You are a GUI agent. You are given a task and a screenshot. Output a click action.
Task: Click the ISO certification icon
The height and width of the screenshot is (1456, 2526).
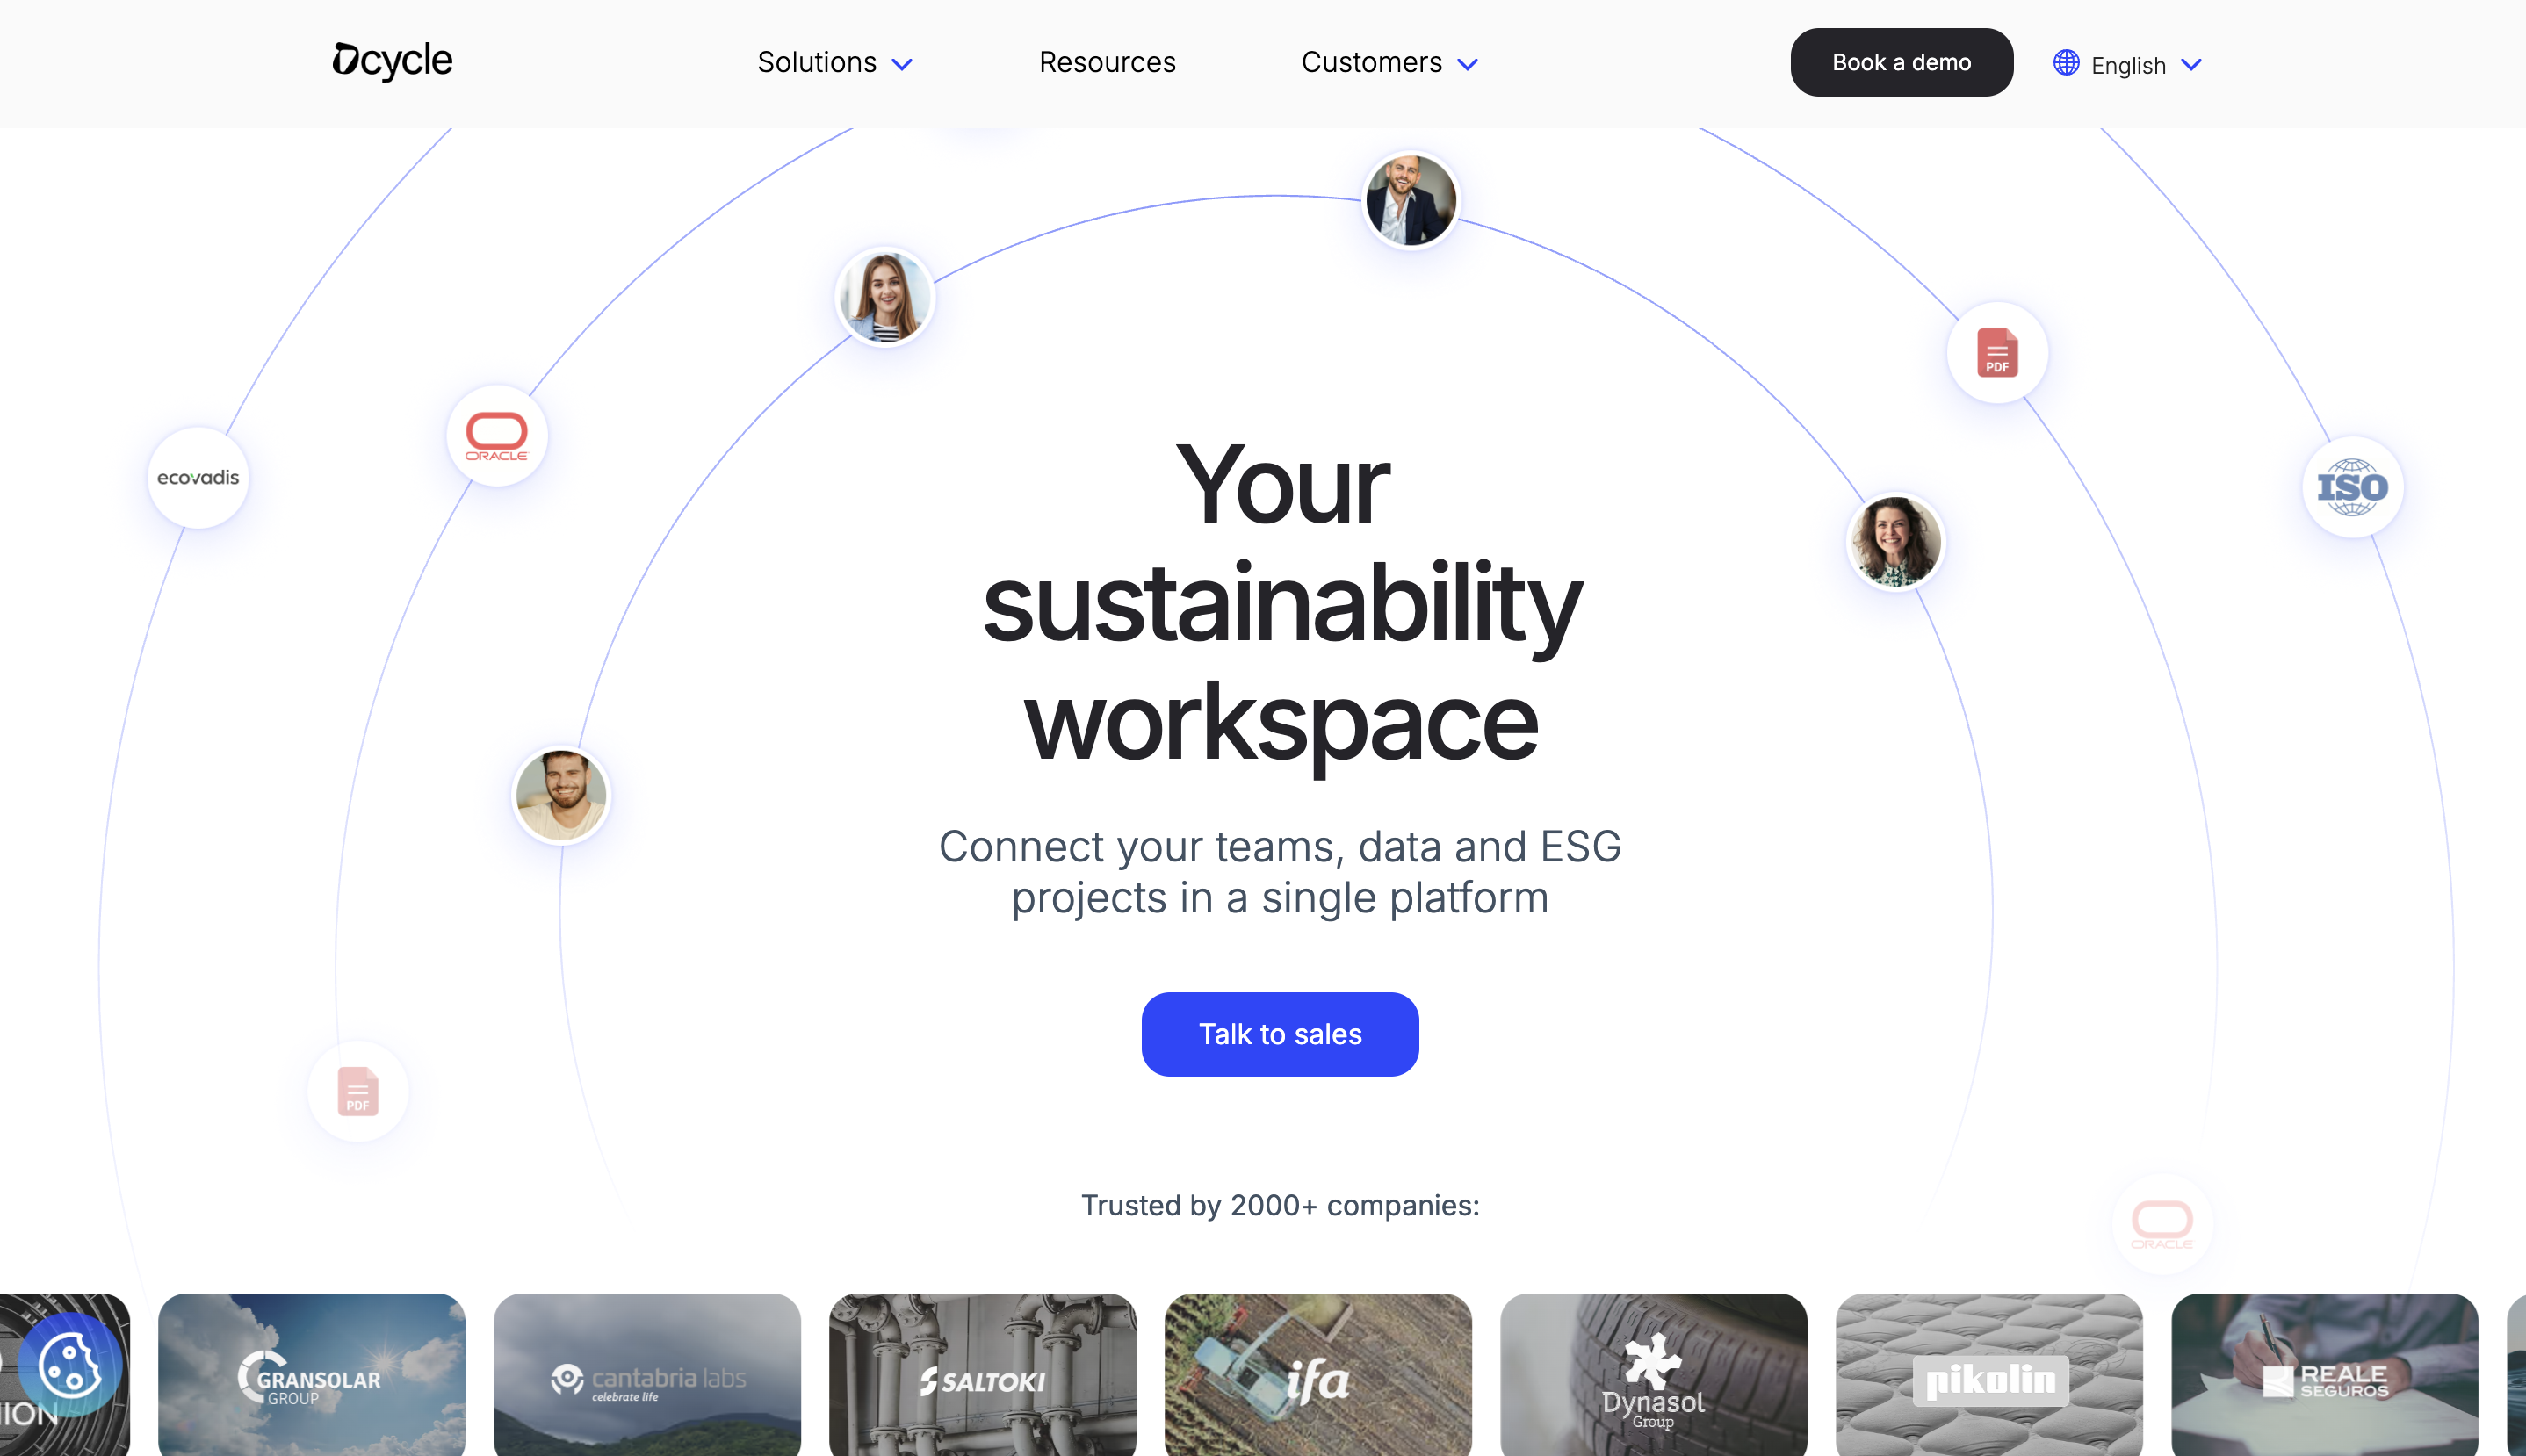tap(2352, 487)
